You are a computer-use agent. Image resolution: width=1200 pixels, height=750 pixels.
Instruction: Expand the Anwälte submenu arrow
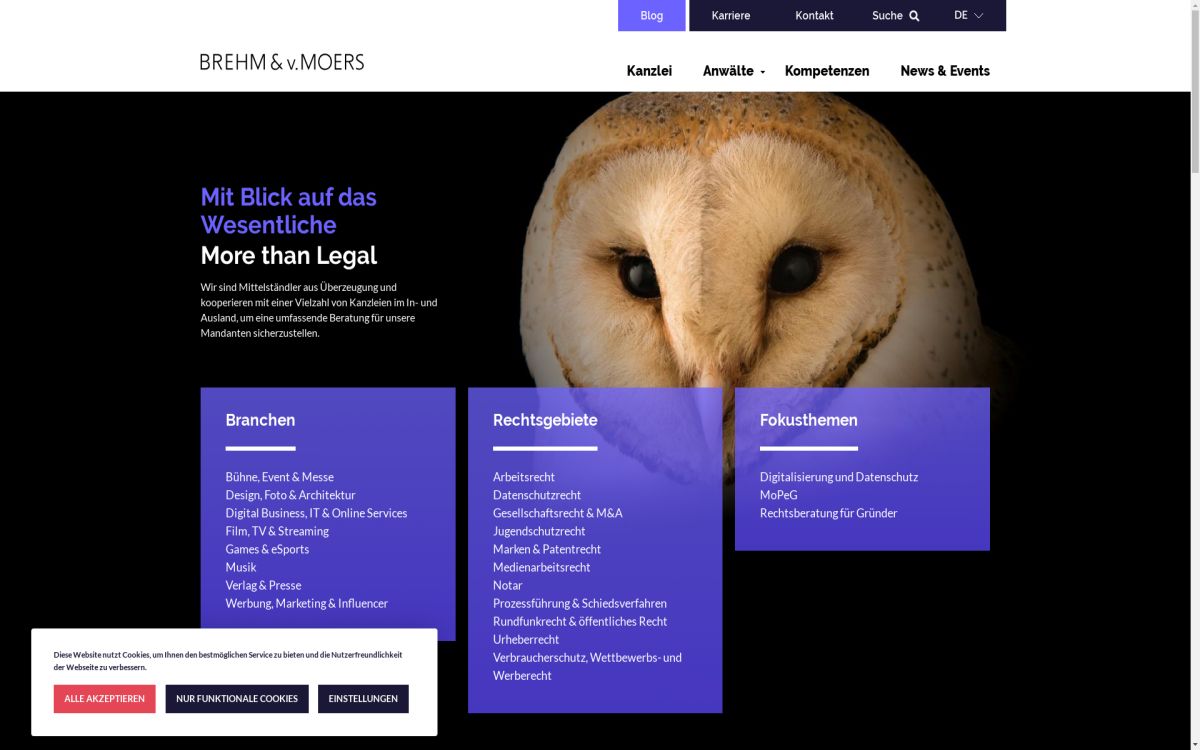coord(762,72)
